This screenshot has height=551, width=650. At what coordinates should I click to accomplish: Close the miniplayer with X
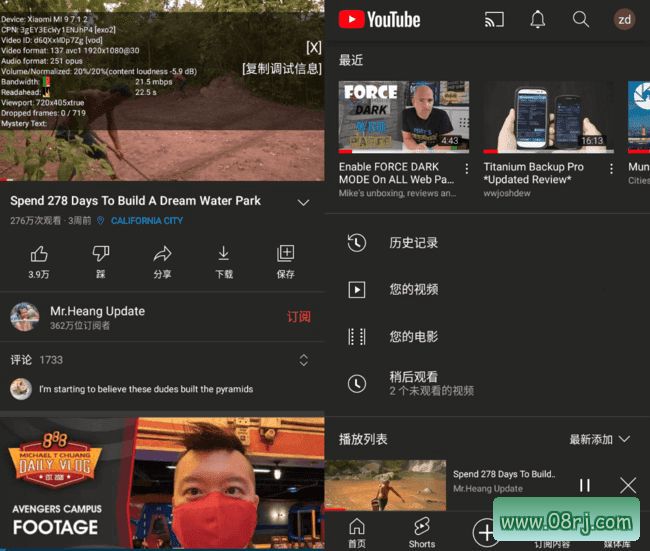point(628,485)
